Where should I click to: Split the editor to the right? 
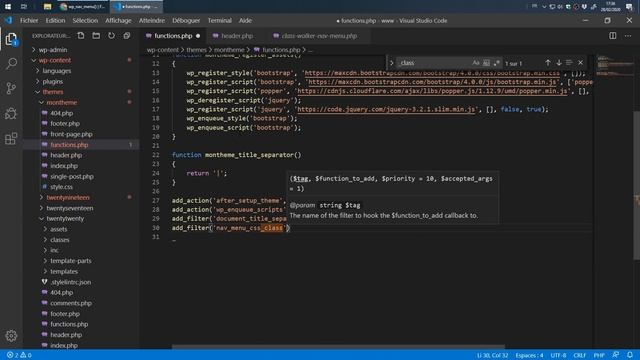(x=613, y=36)
